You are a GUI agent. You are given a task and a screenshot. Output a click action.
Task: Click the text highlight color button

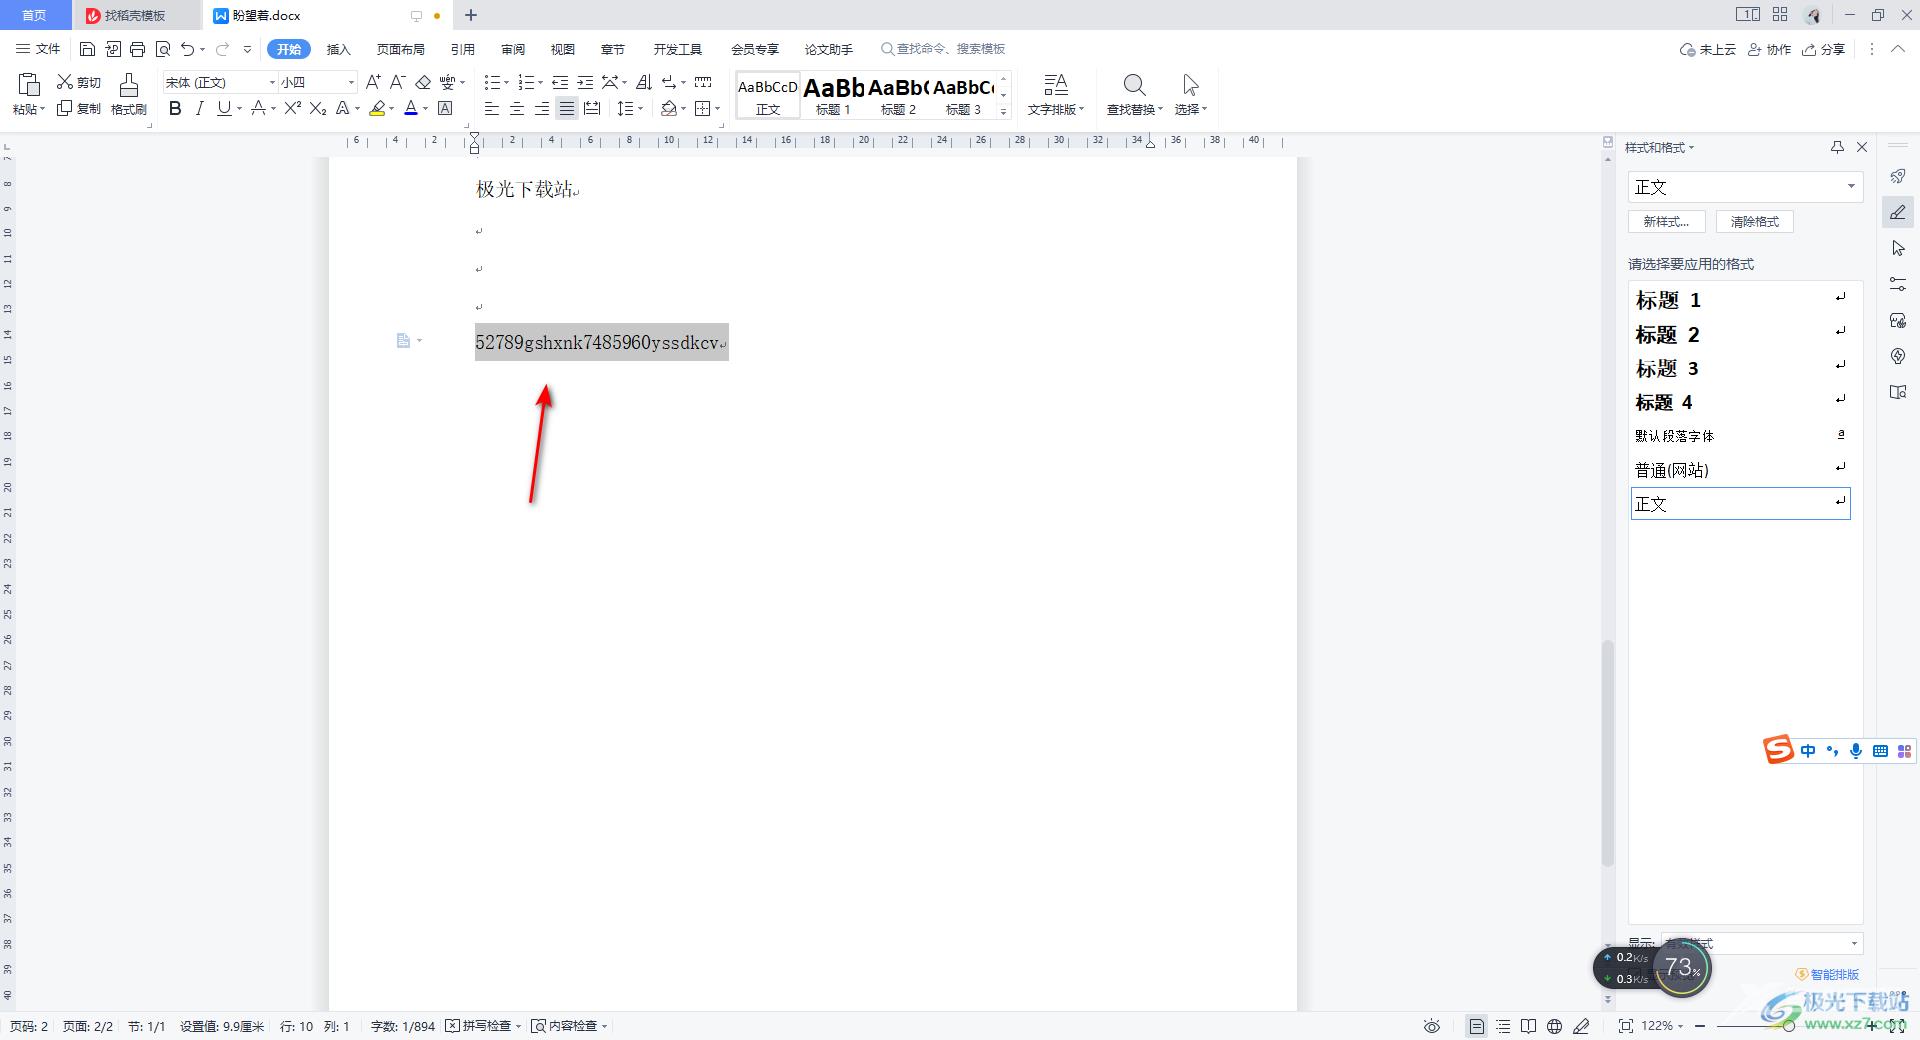[377, 108]
